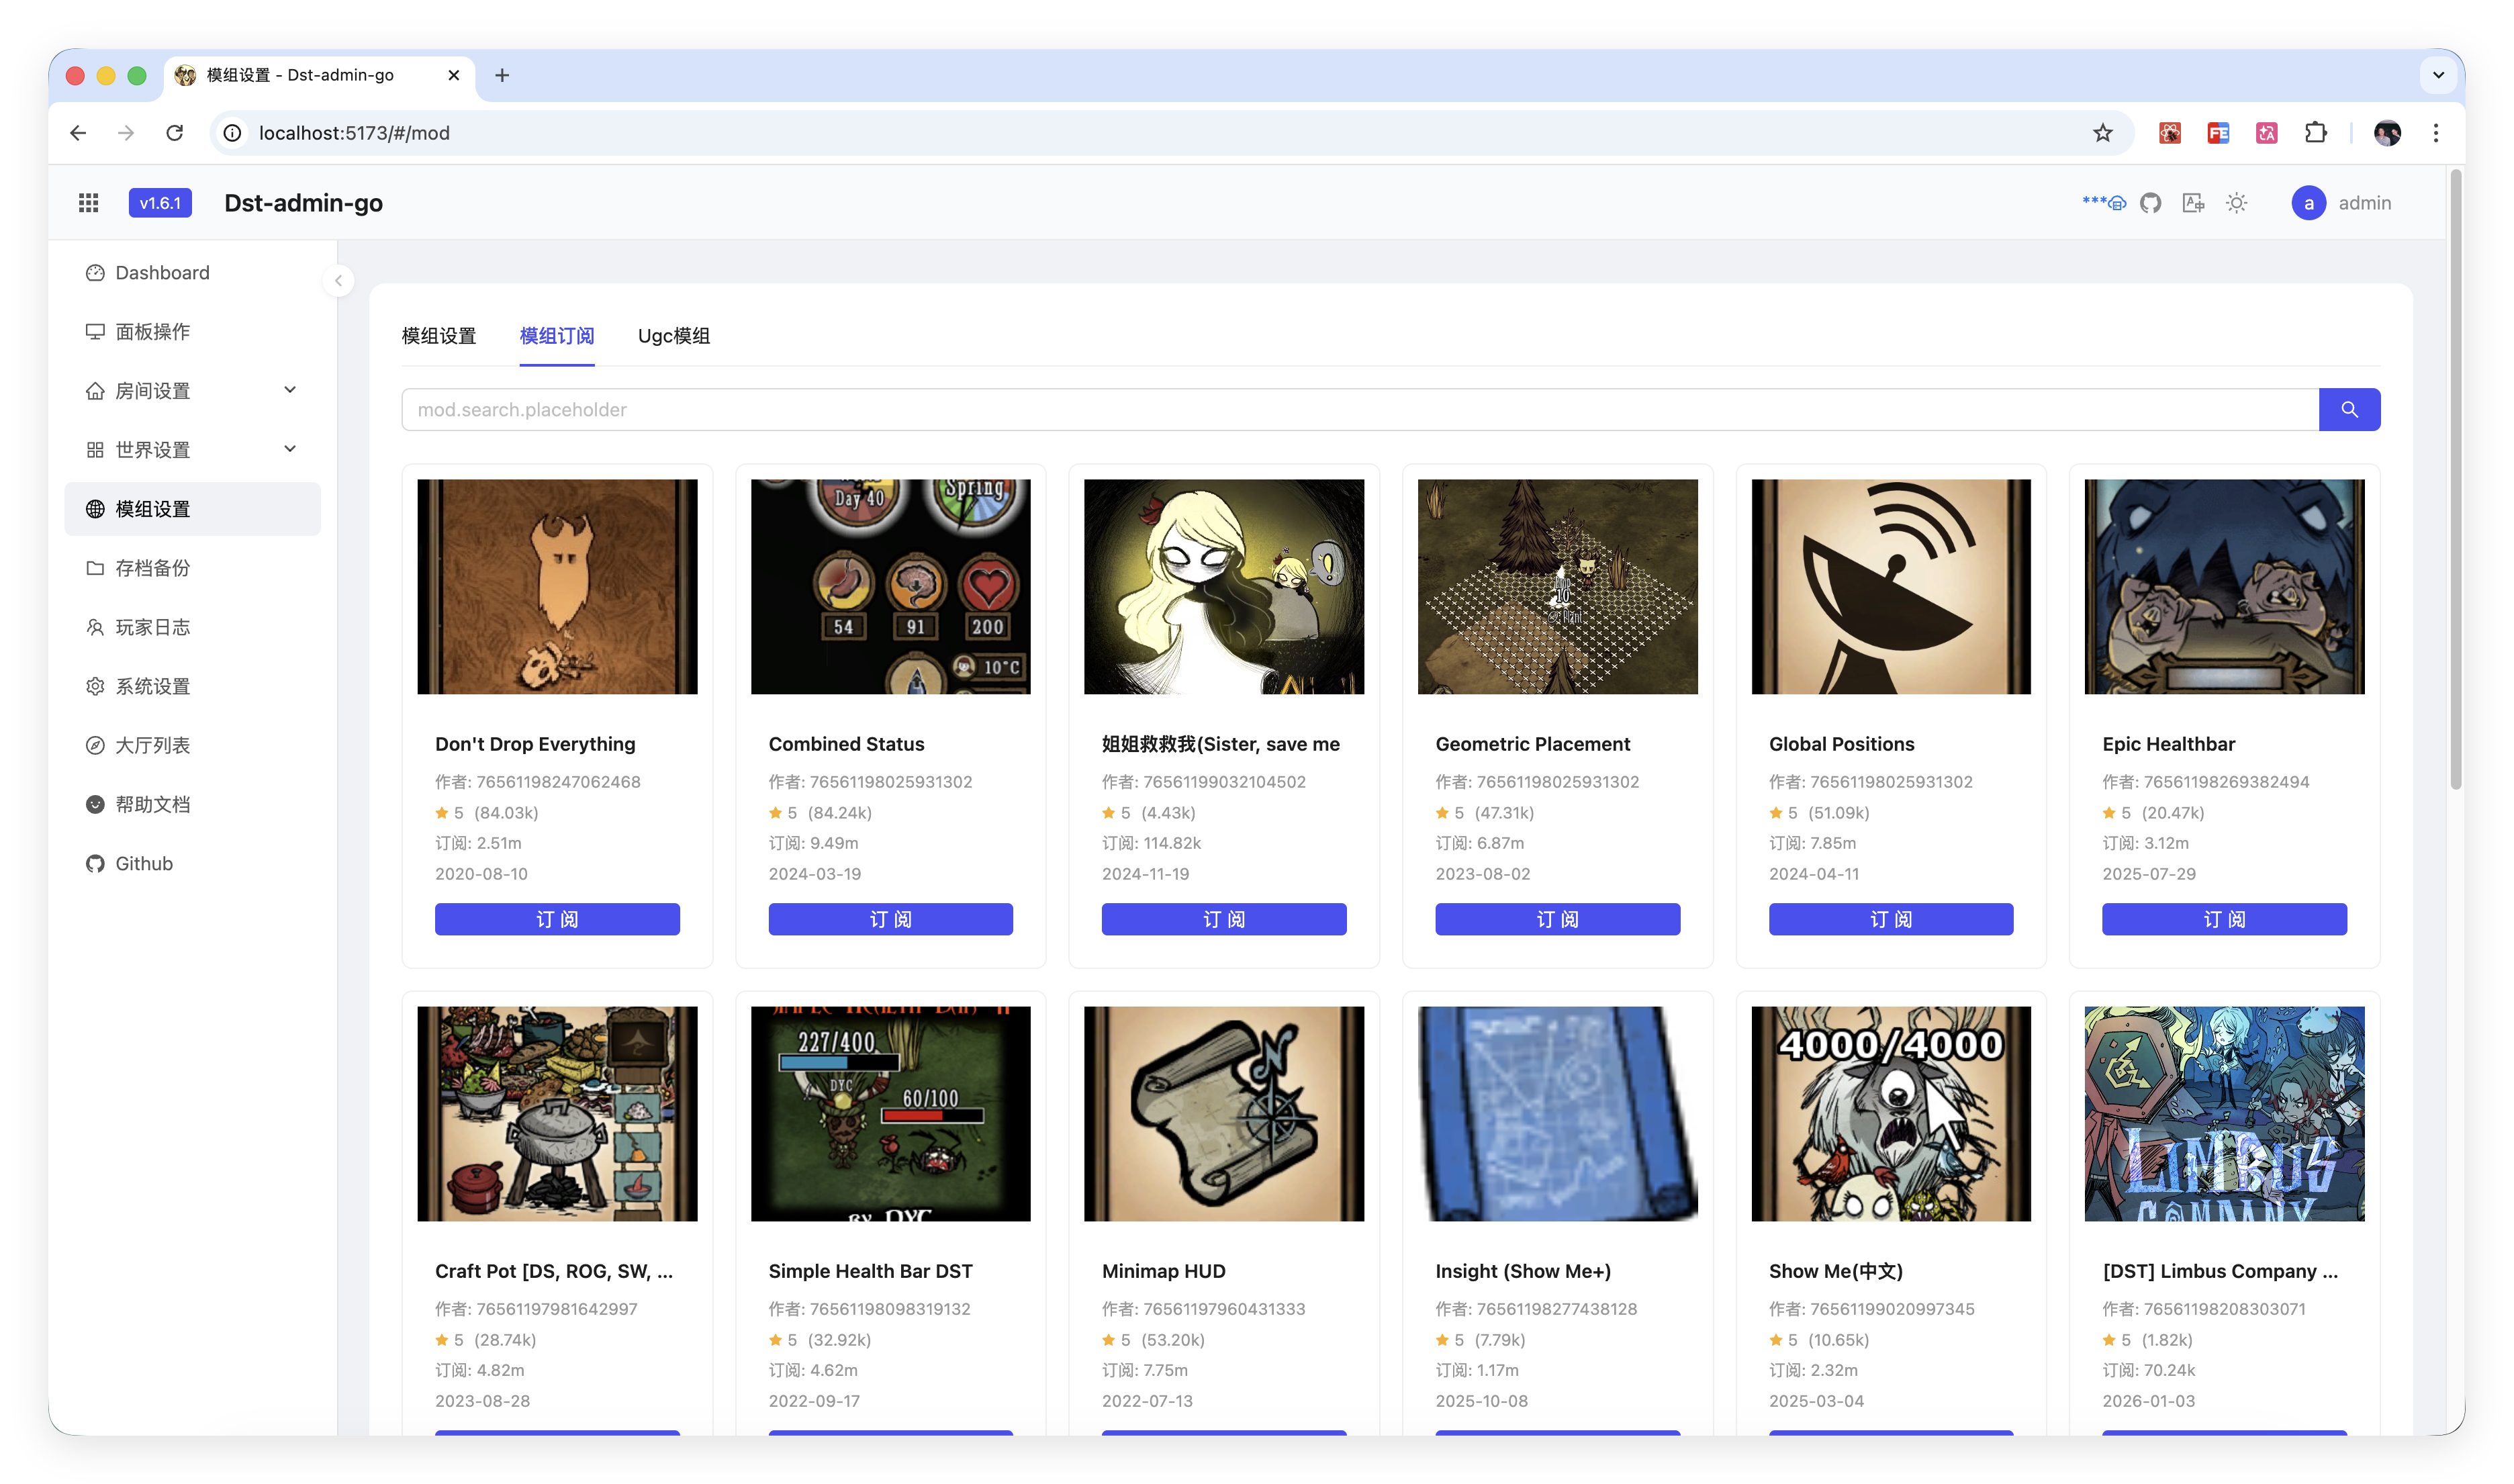The width and height of the screenshot is (2514, 1484).
Task: Open Insight (Show Me+) blueprint thumbnail
Action: tap(1558, 1114)
